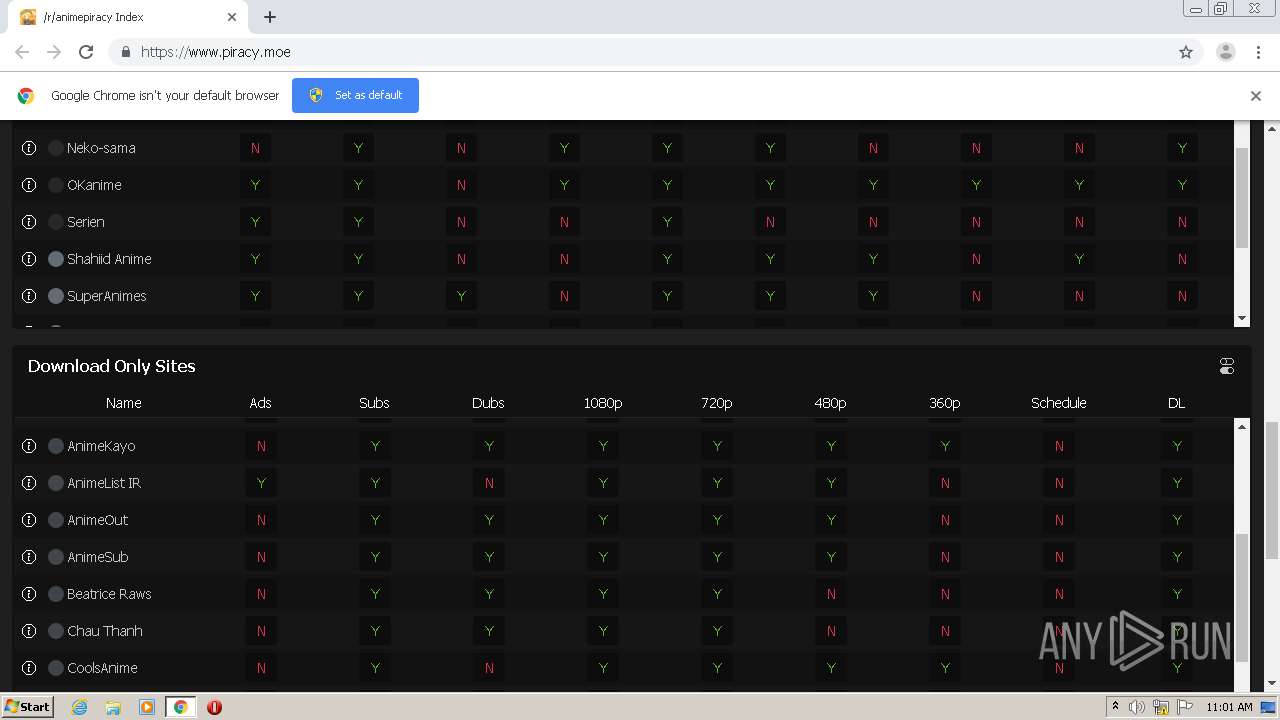Open media player from taskbar
This screenshot has width=1280, height=720.
[x=147, y=707]
